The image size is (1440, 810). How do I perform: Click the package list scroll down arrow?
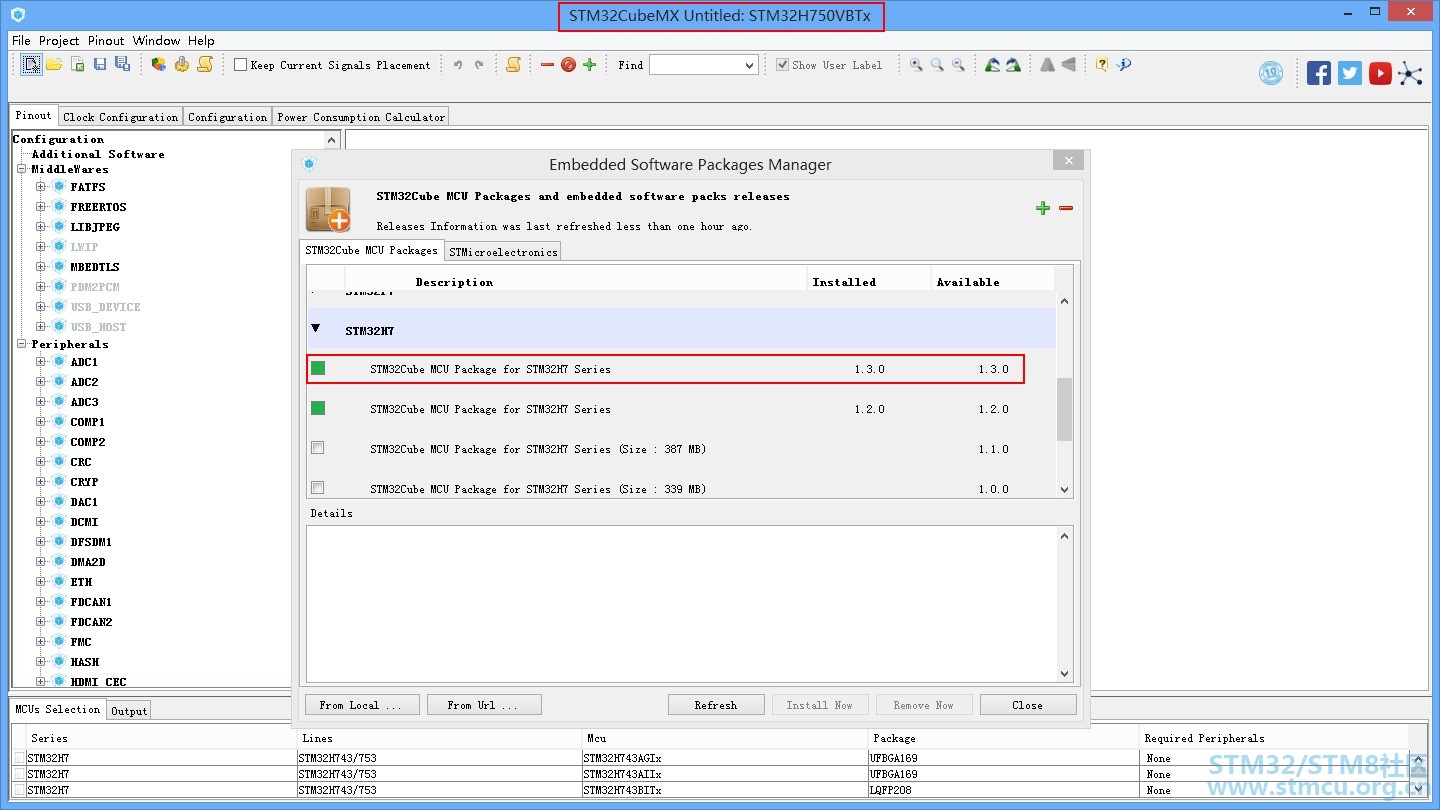(1064, 490)
